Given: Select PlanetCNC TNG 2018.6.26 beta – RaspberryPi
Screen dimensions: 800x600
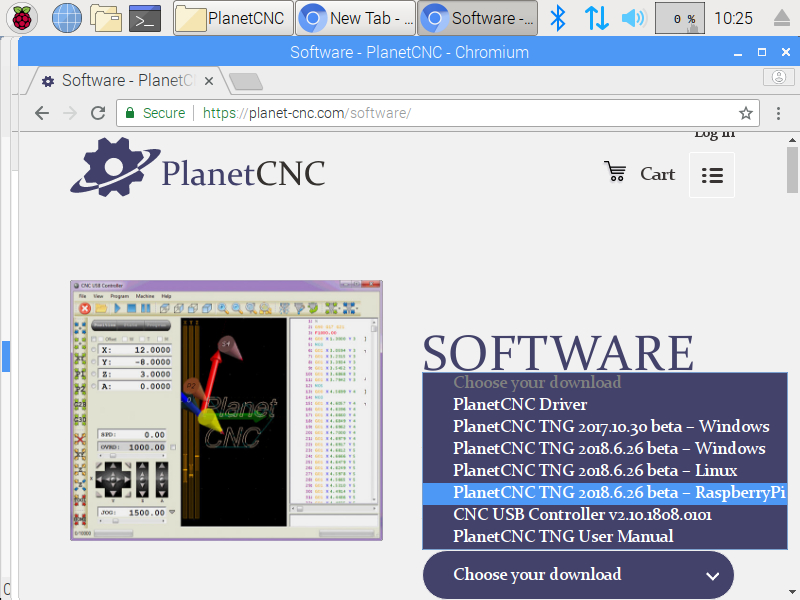Looking at the screenshot, I should coord(618,492).
